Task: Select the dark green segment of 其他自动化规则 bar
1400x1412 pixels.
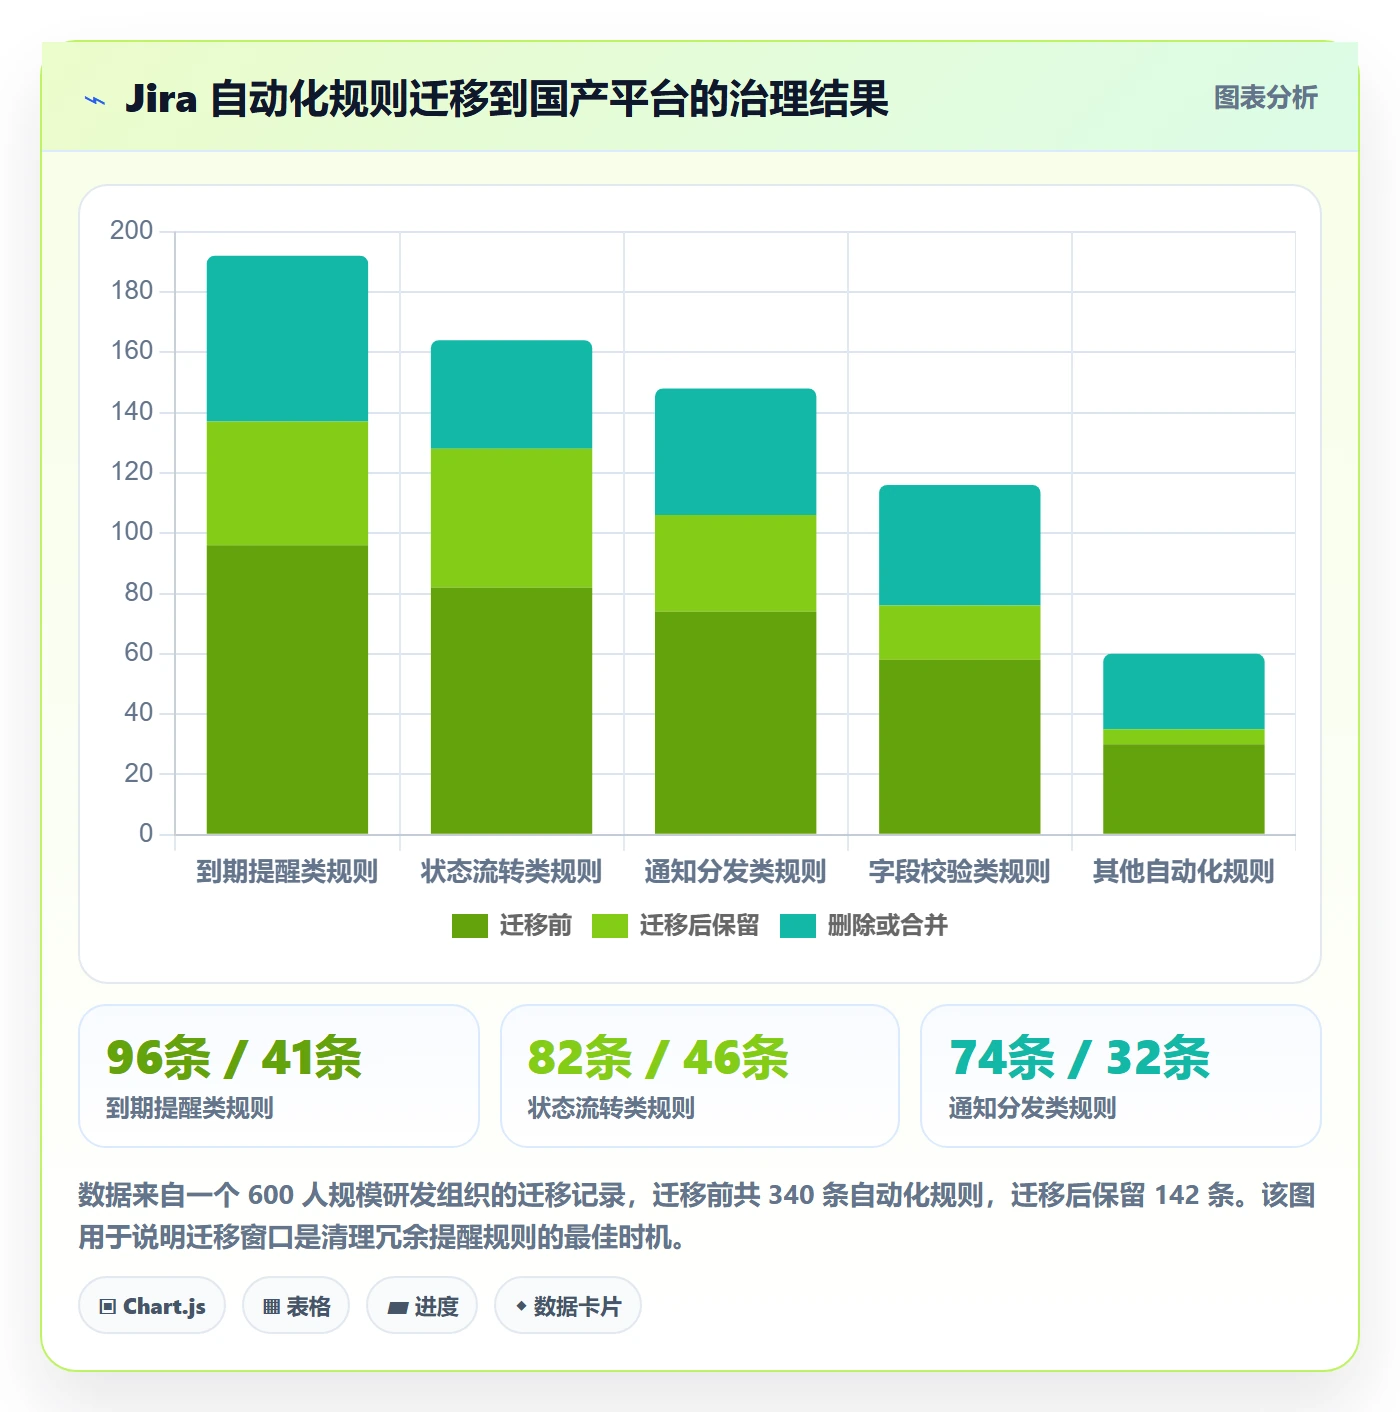Action: 1183,789
